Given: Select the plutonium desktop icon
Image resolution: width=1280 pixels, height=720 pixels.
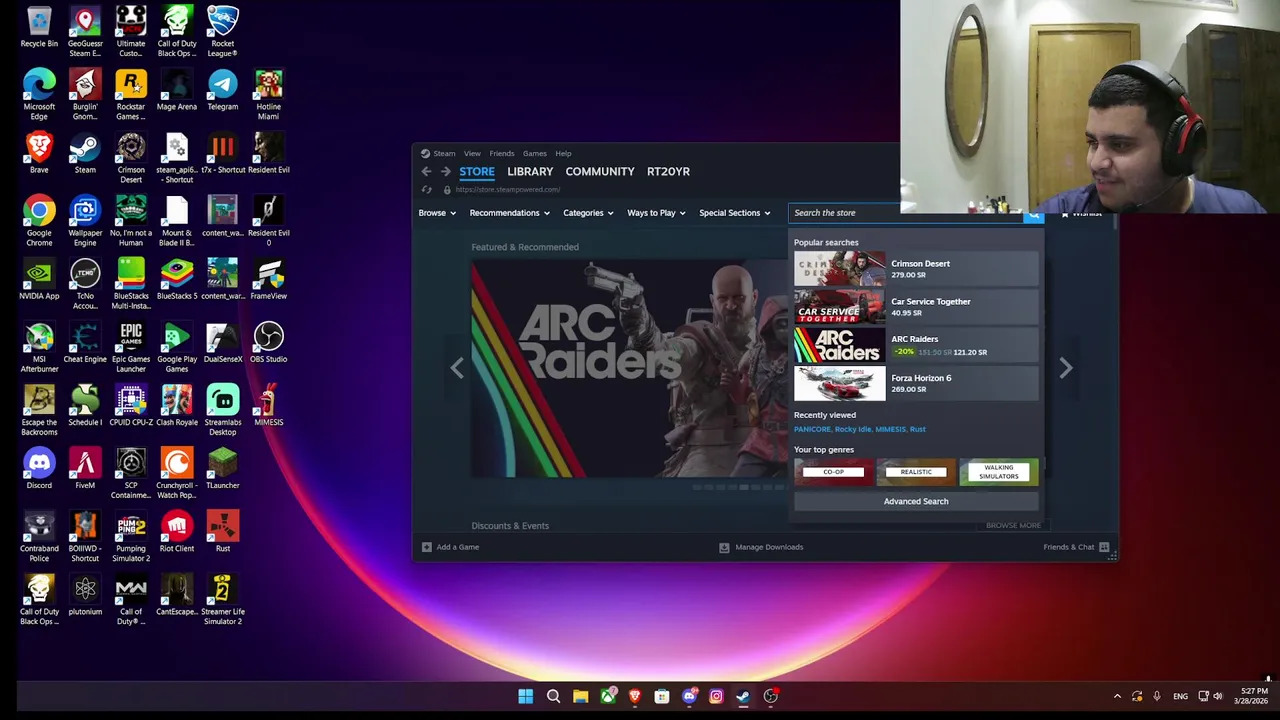Looking at the screenshot, I should pos(85,594).
